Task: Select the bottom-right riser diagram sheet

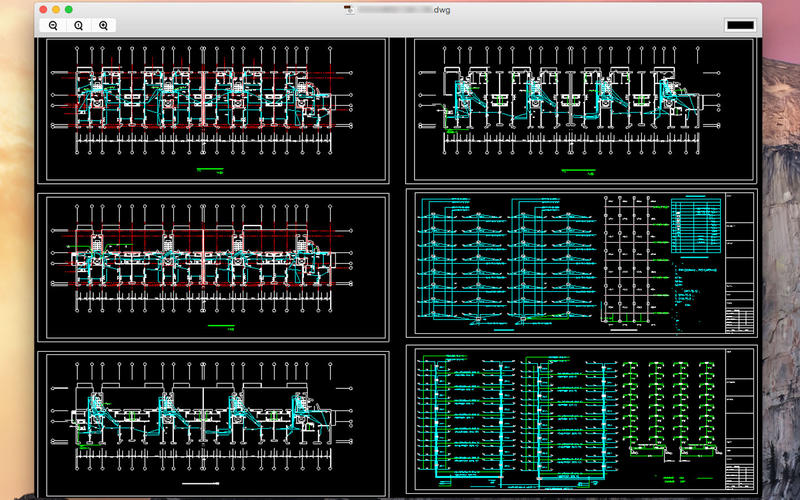Action: pos(581,419)
